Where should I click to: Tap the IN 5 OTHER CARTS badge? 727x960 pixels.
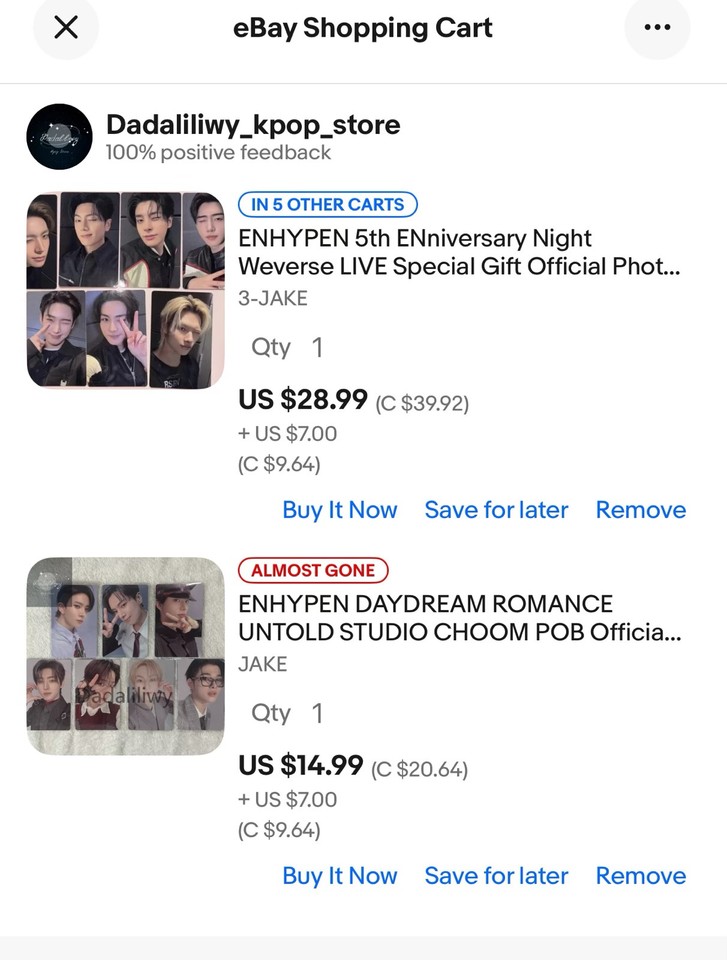(x=327, y=205)
